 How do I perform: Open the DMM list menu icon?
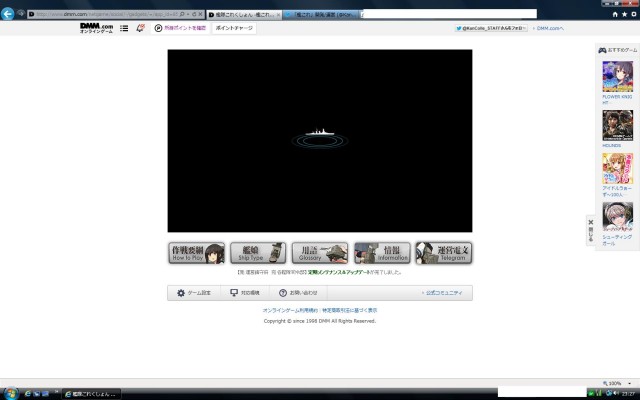pos(124,28)
